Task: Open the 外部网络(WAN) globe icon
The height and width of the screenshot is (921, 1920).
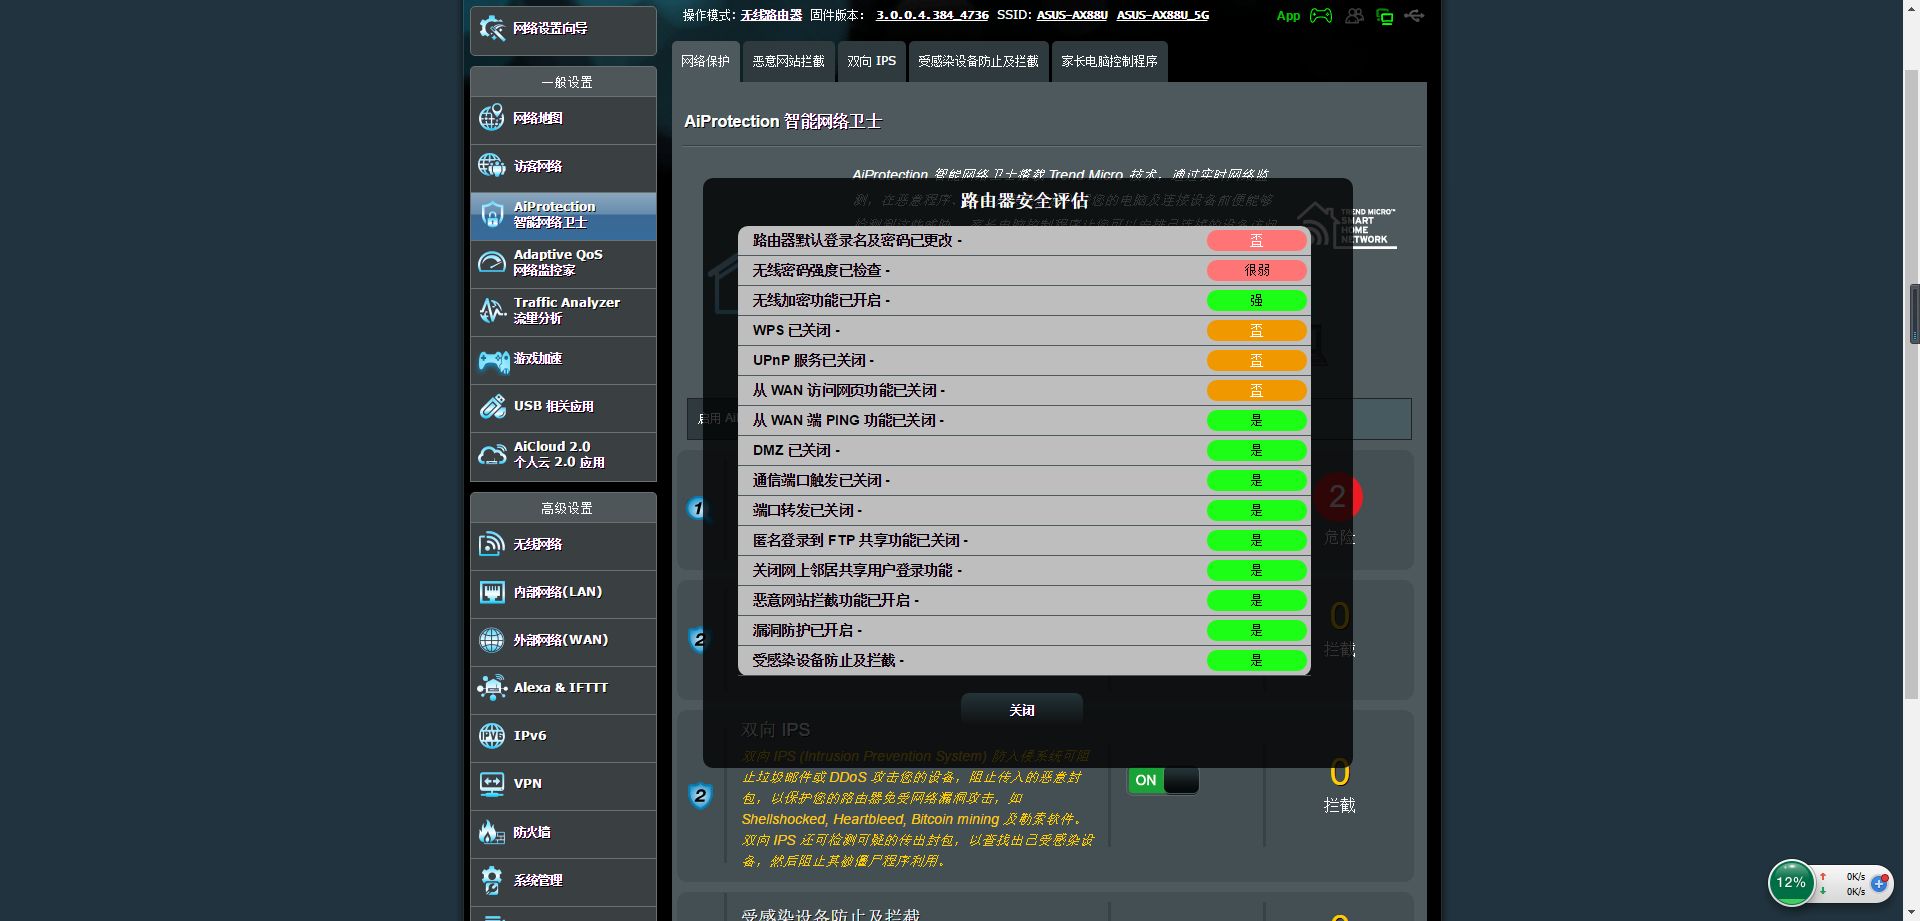Action: pos(491,640)
